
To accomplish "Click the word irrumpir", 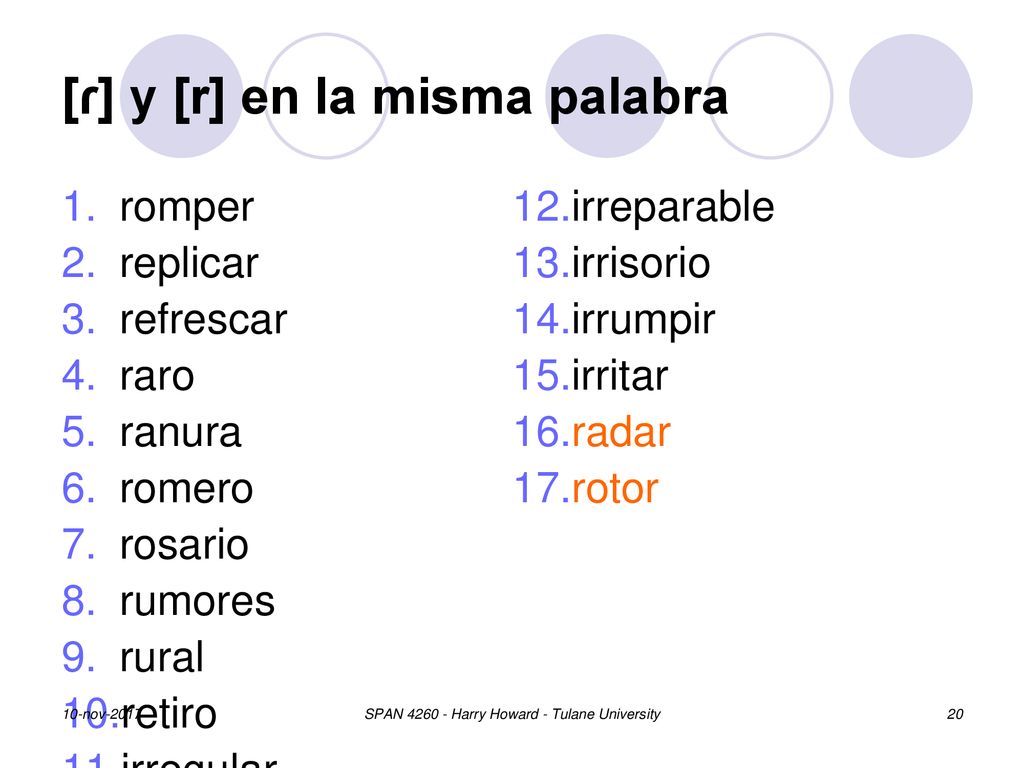I will 643,321.
